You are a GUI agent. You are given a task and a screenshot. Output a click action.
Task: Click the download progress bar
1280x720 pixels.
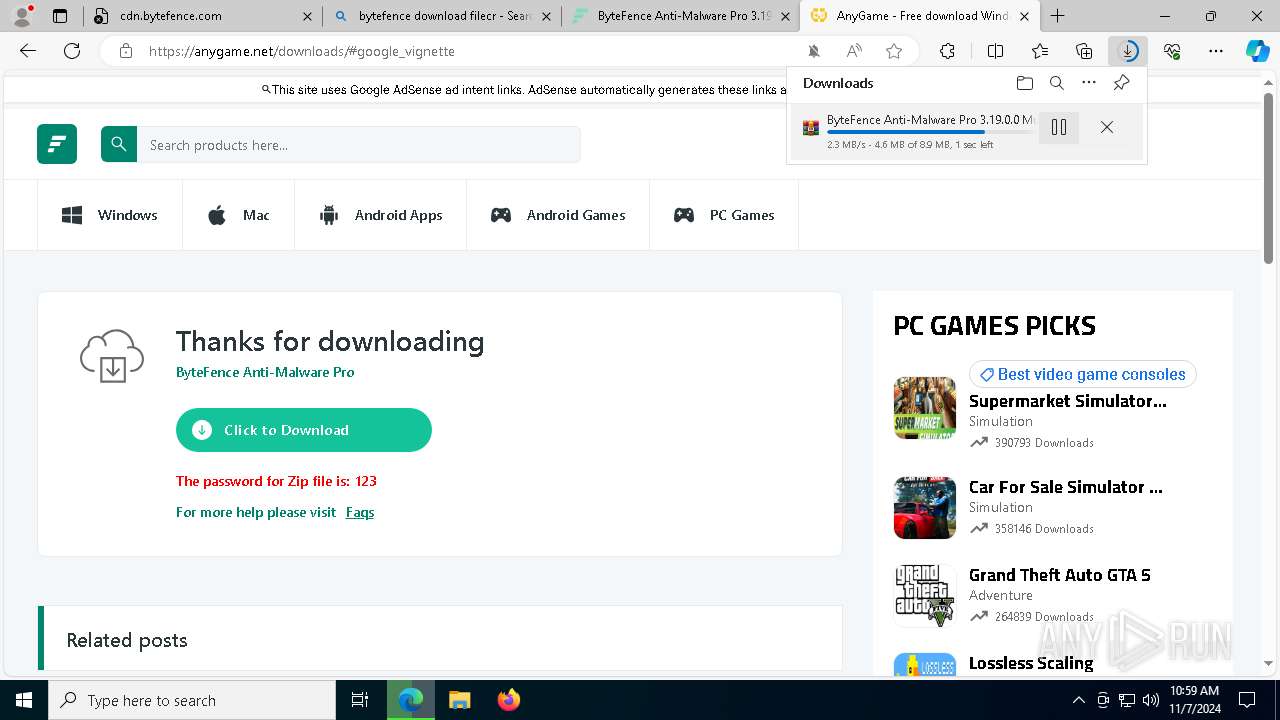click(x=930, y=132)
